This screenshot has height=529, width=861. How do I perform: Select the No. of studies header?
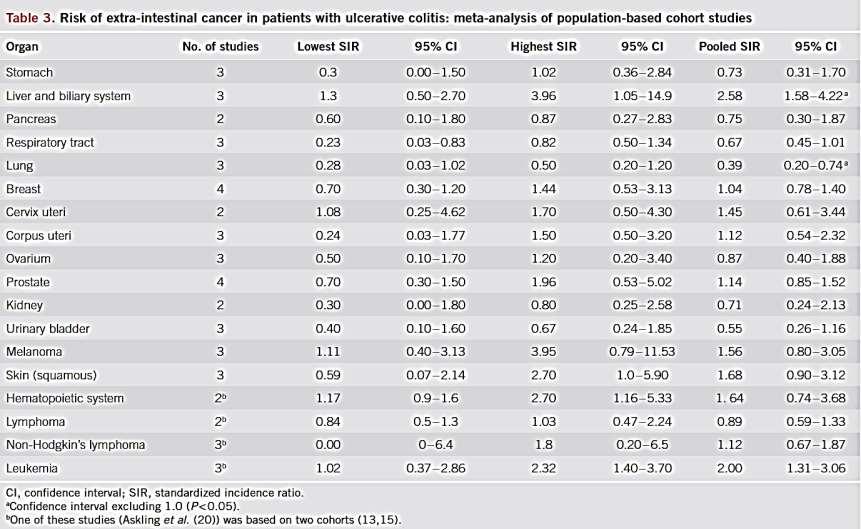point(220,47)
